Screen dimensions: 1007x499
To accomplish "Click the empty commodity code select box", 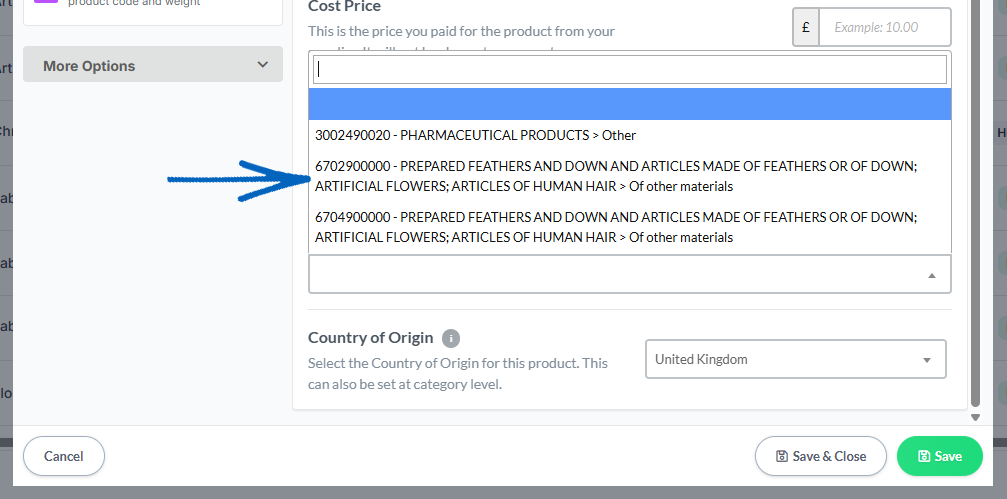I will (x=629, y=274).
